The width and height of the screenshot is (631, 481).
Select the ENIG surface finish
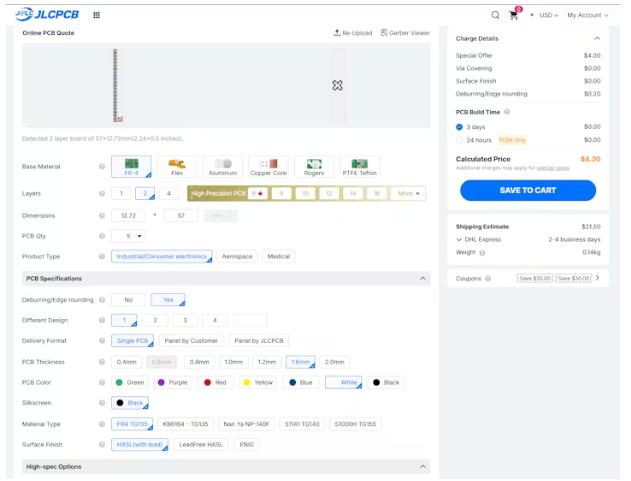[245, 445]
